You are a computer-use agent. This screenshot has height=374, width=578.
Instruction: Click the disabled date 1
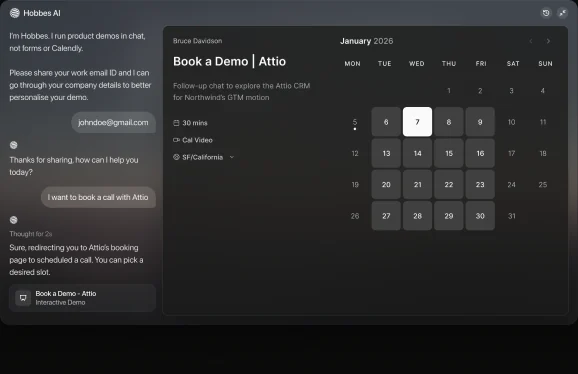click(x=449, y=91)
